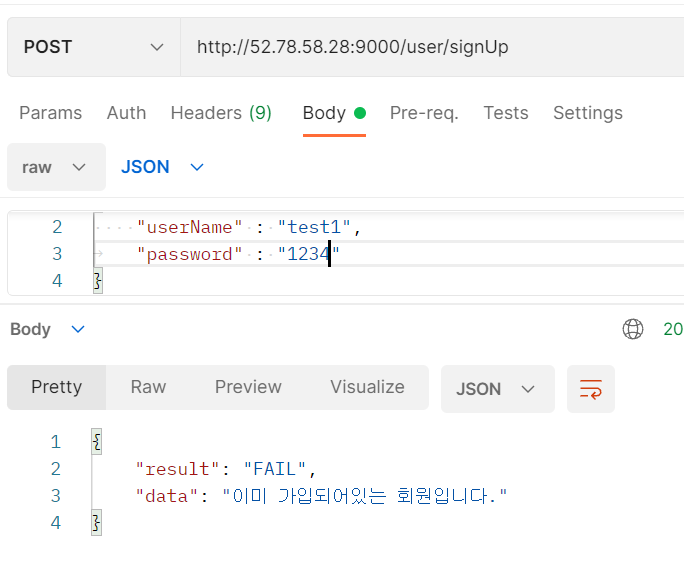The width and height of the screenshot is (684, 579).
Task: Open the response JSON format dropdown
Action: tap(497, 389)
